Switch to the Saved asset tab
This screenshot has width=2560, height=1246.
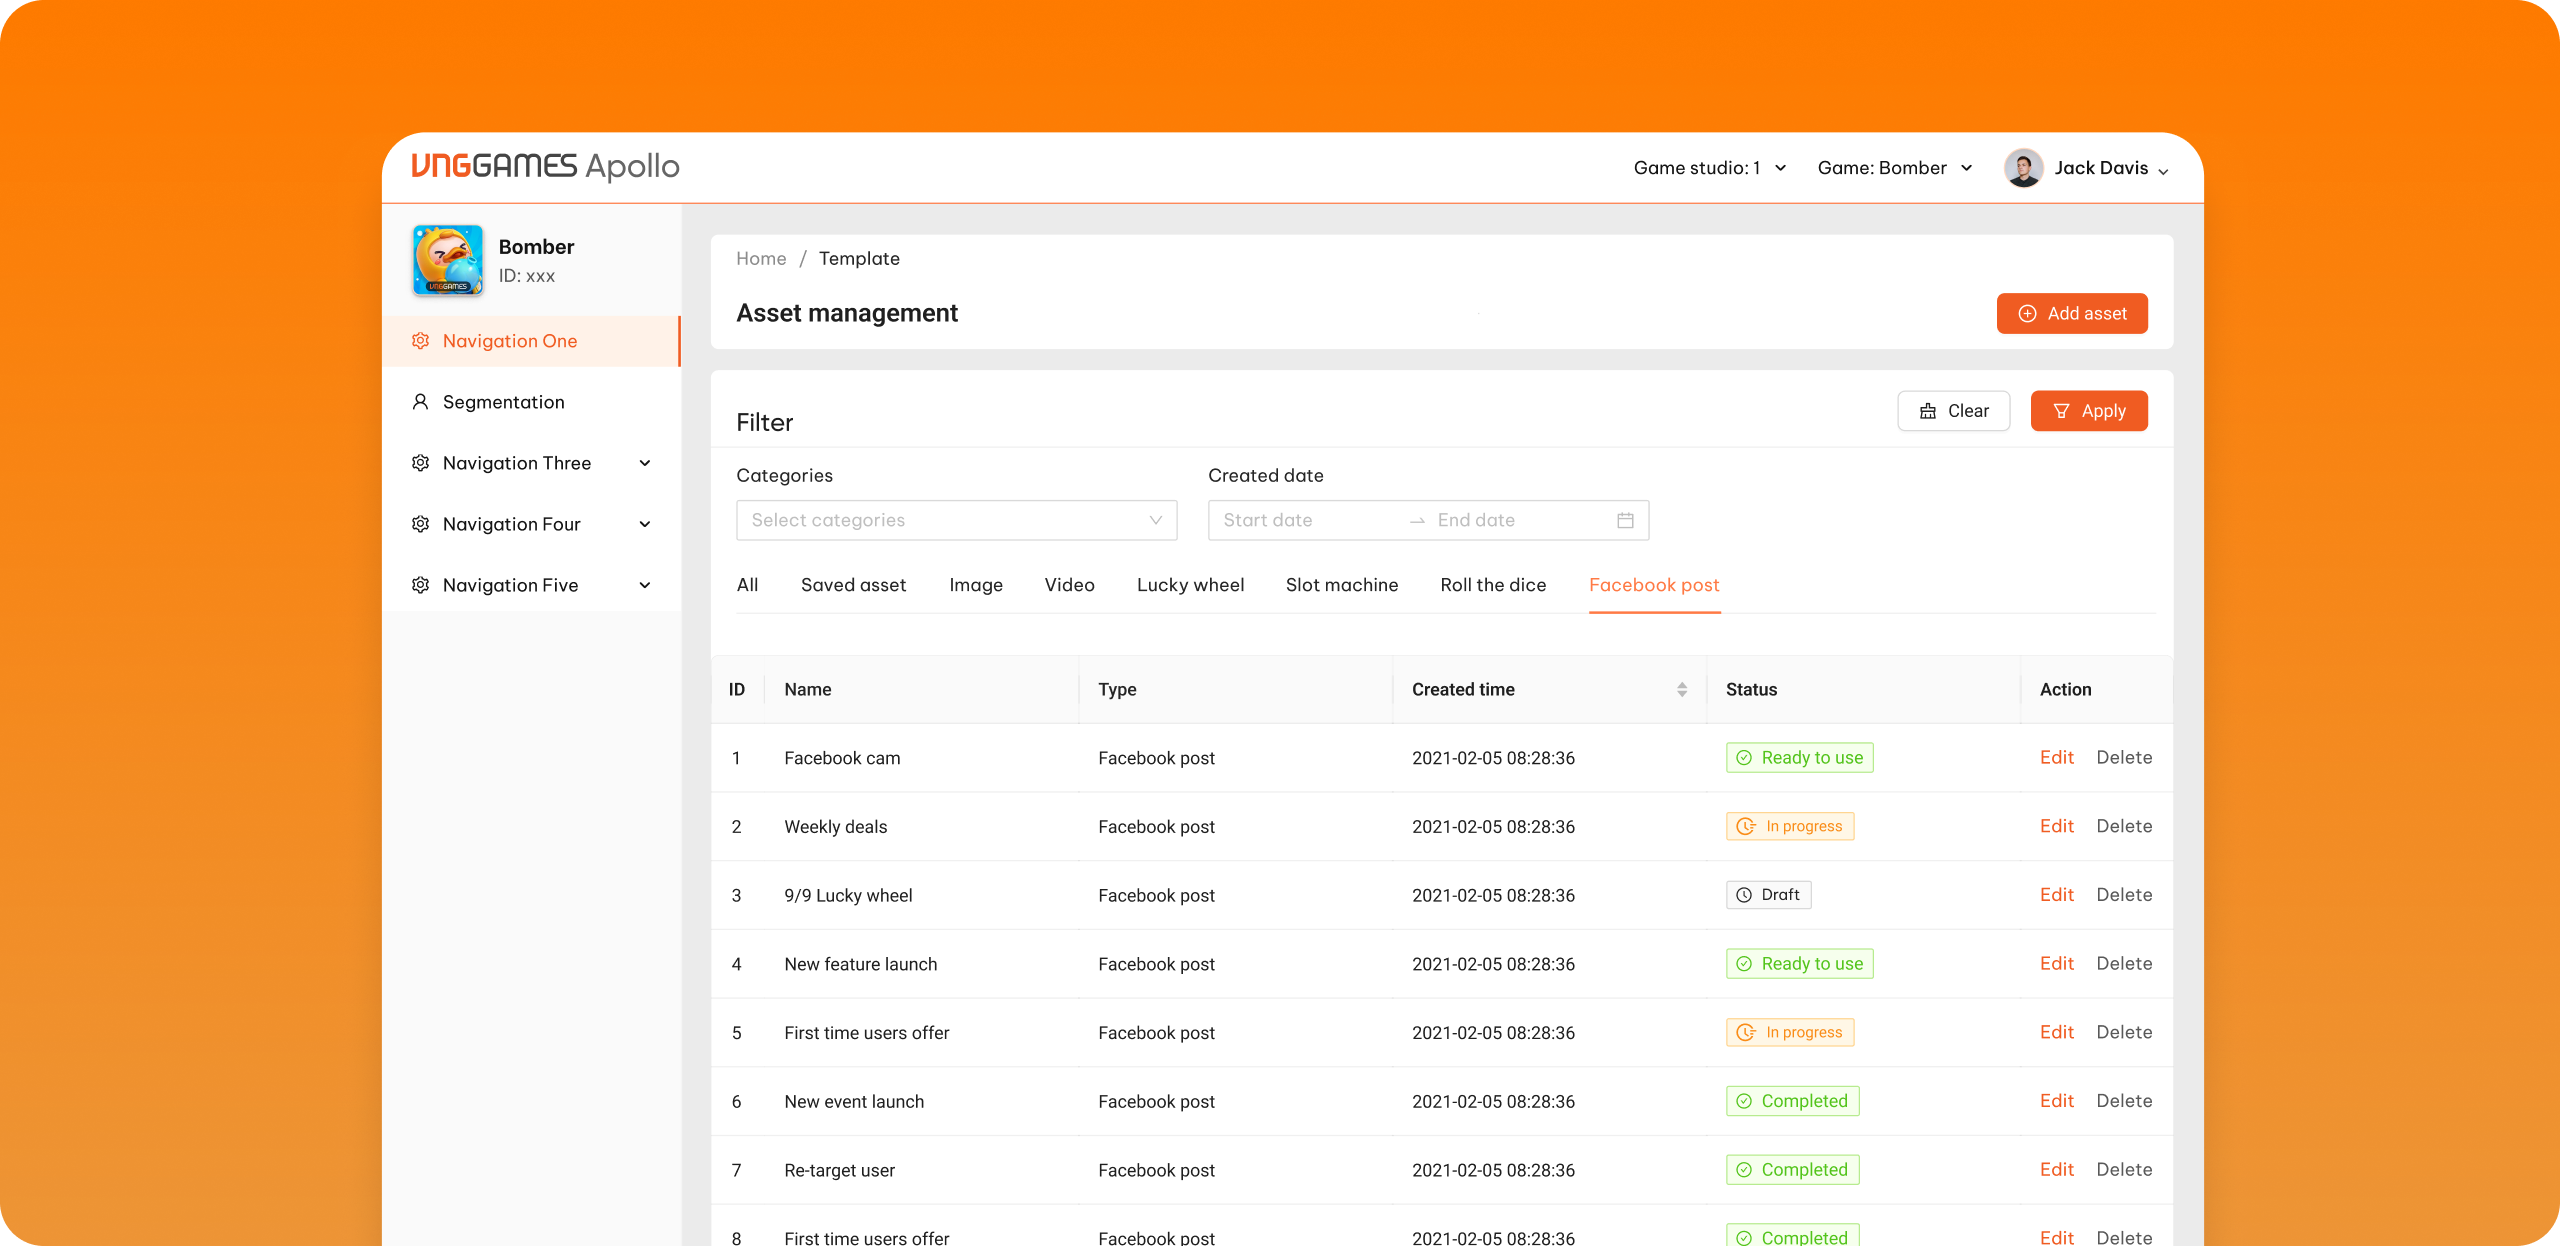tap(853, 585)
